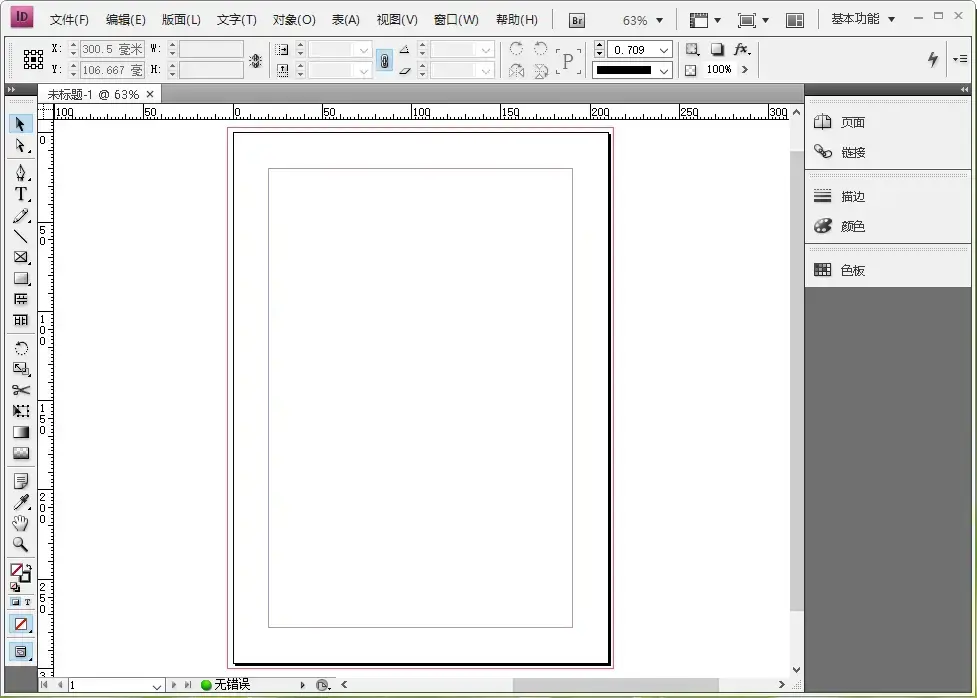Close the 未标题-1 document tab

click(x=150, y=94)
